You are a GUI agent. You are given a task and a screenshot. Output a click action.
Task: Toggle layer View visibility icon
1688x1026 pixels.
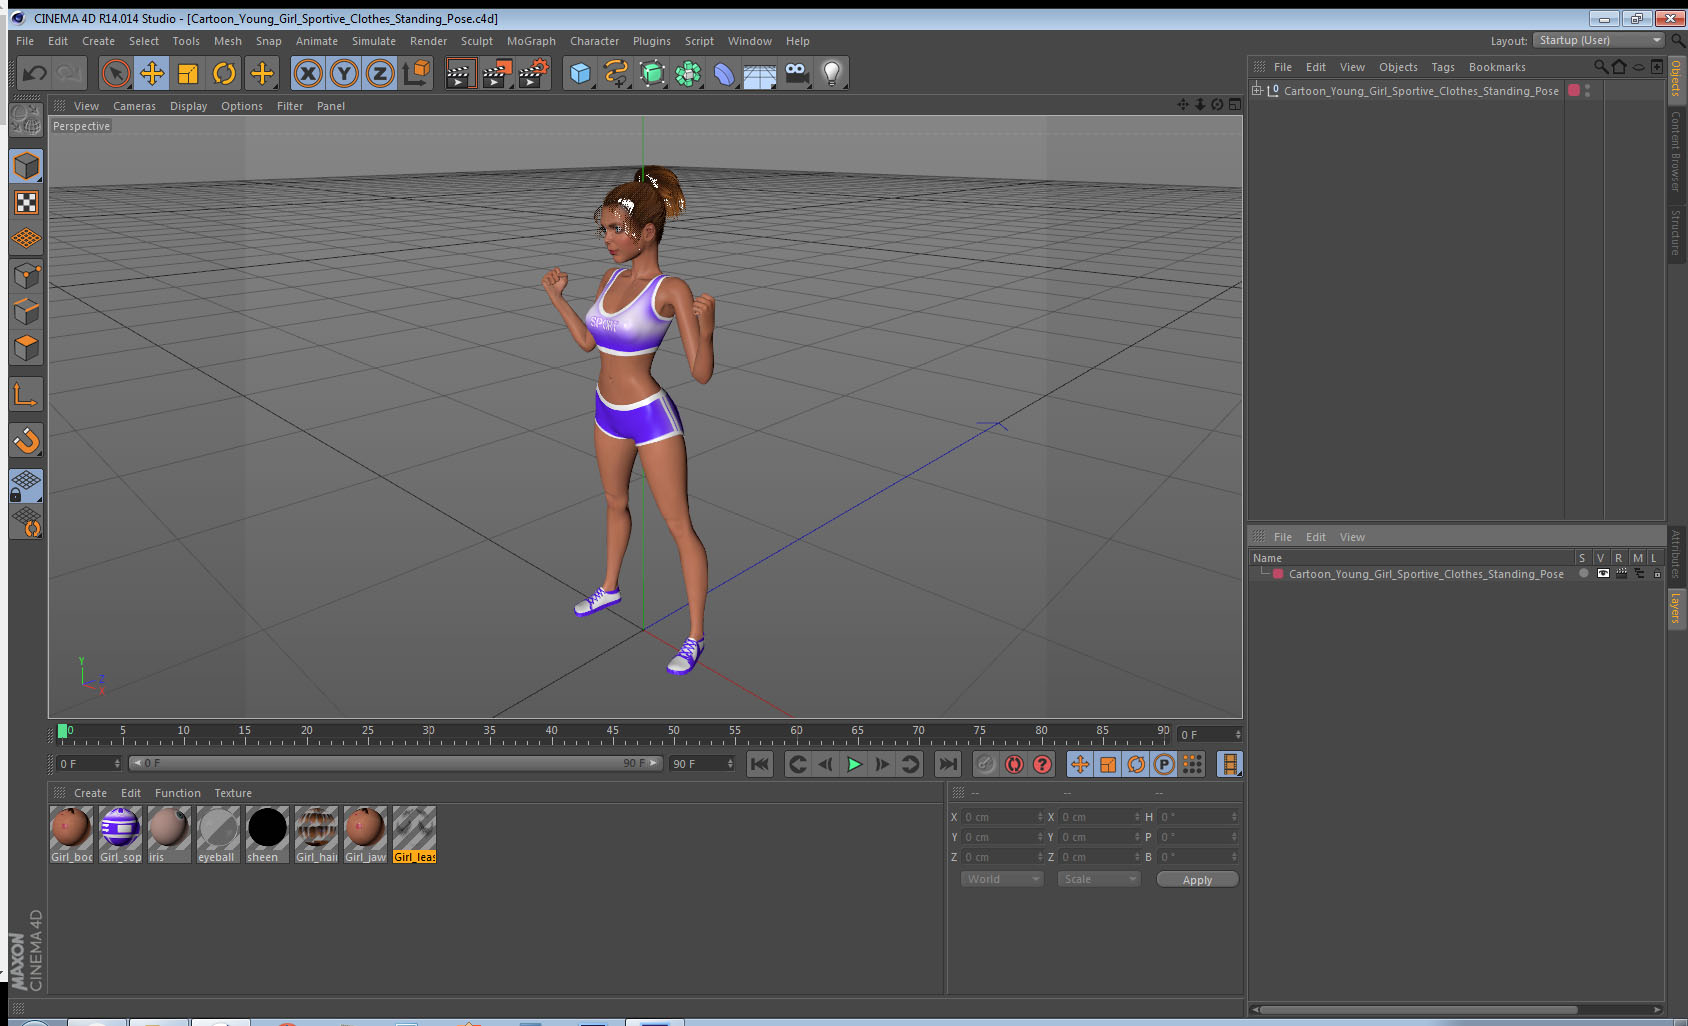click(x=1603, y=574)
